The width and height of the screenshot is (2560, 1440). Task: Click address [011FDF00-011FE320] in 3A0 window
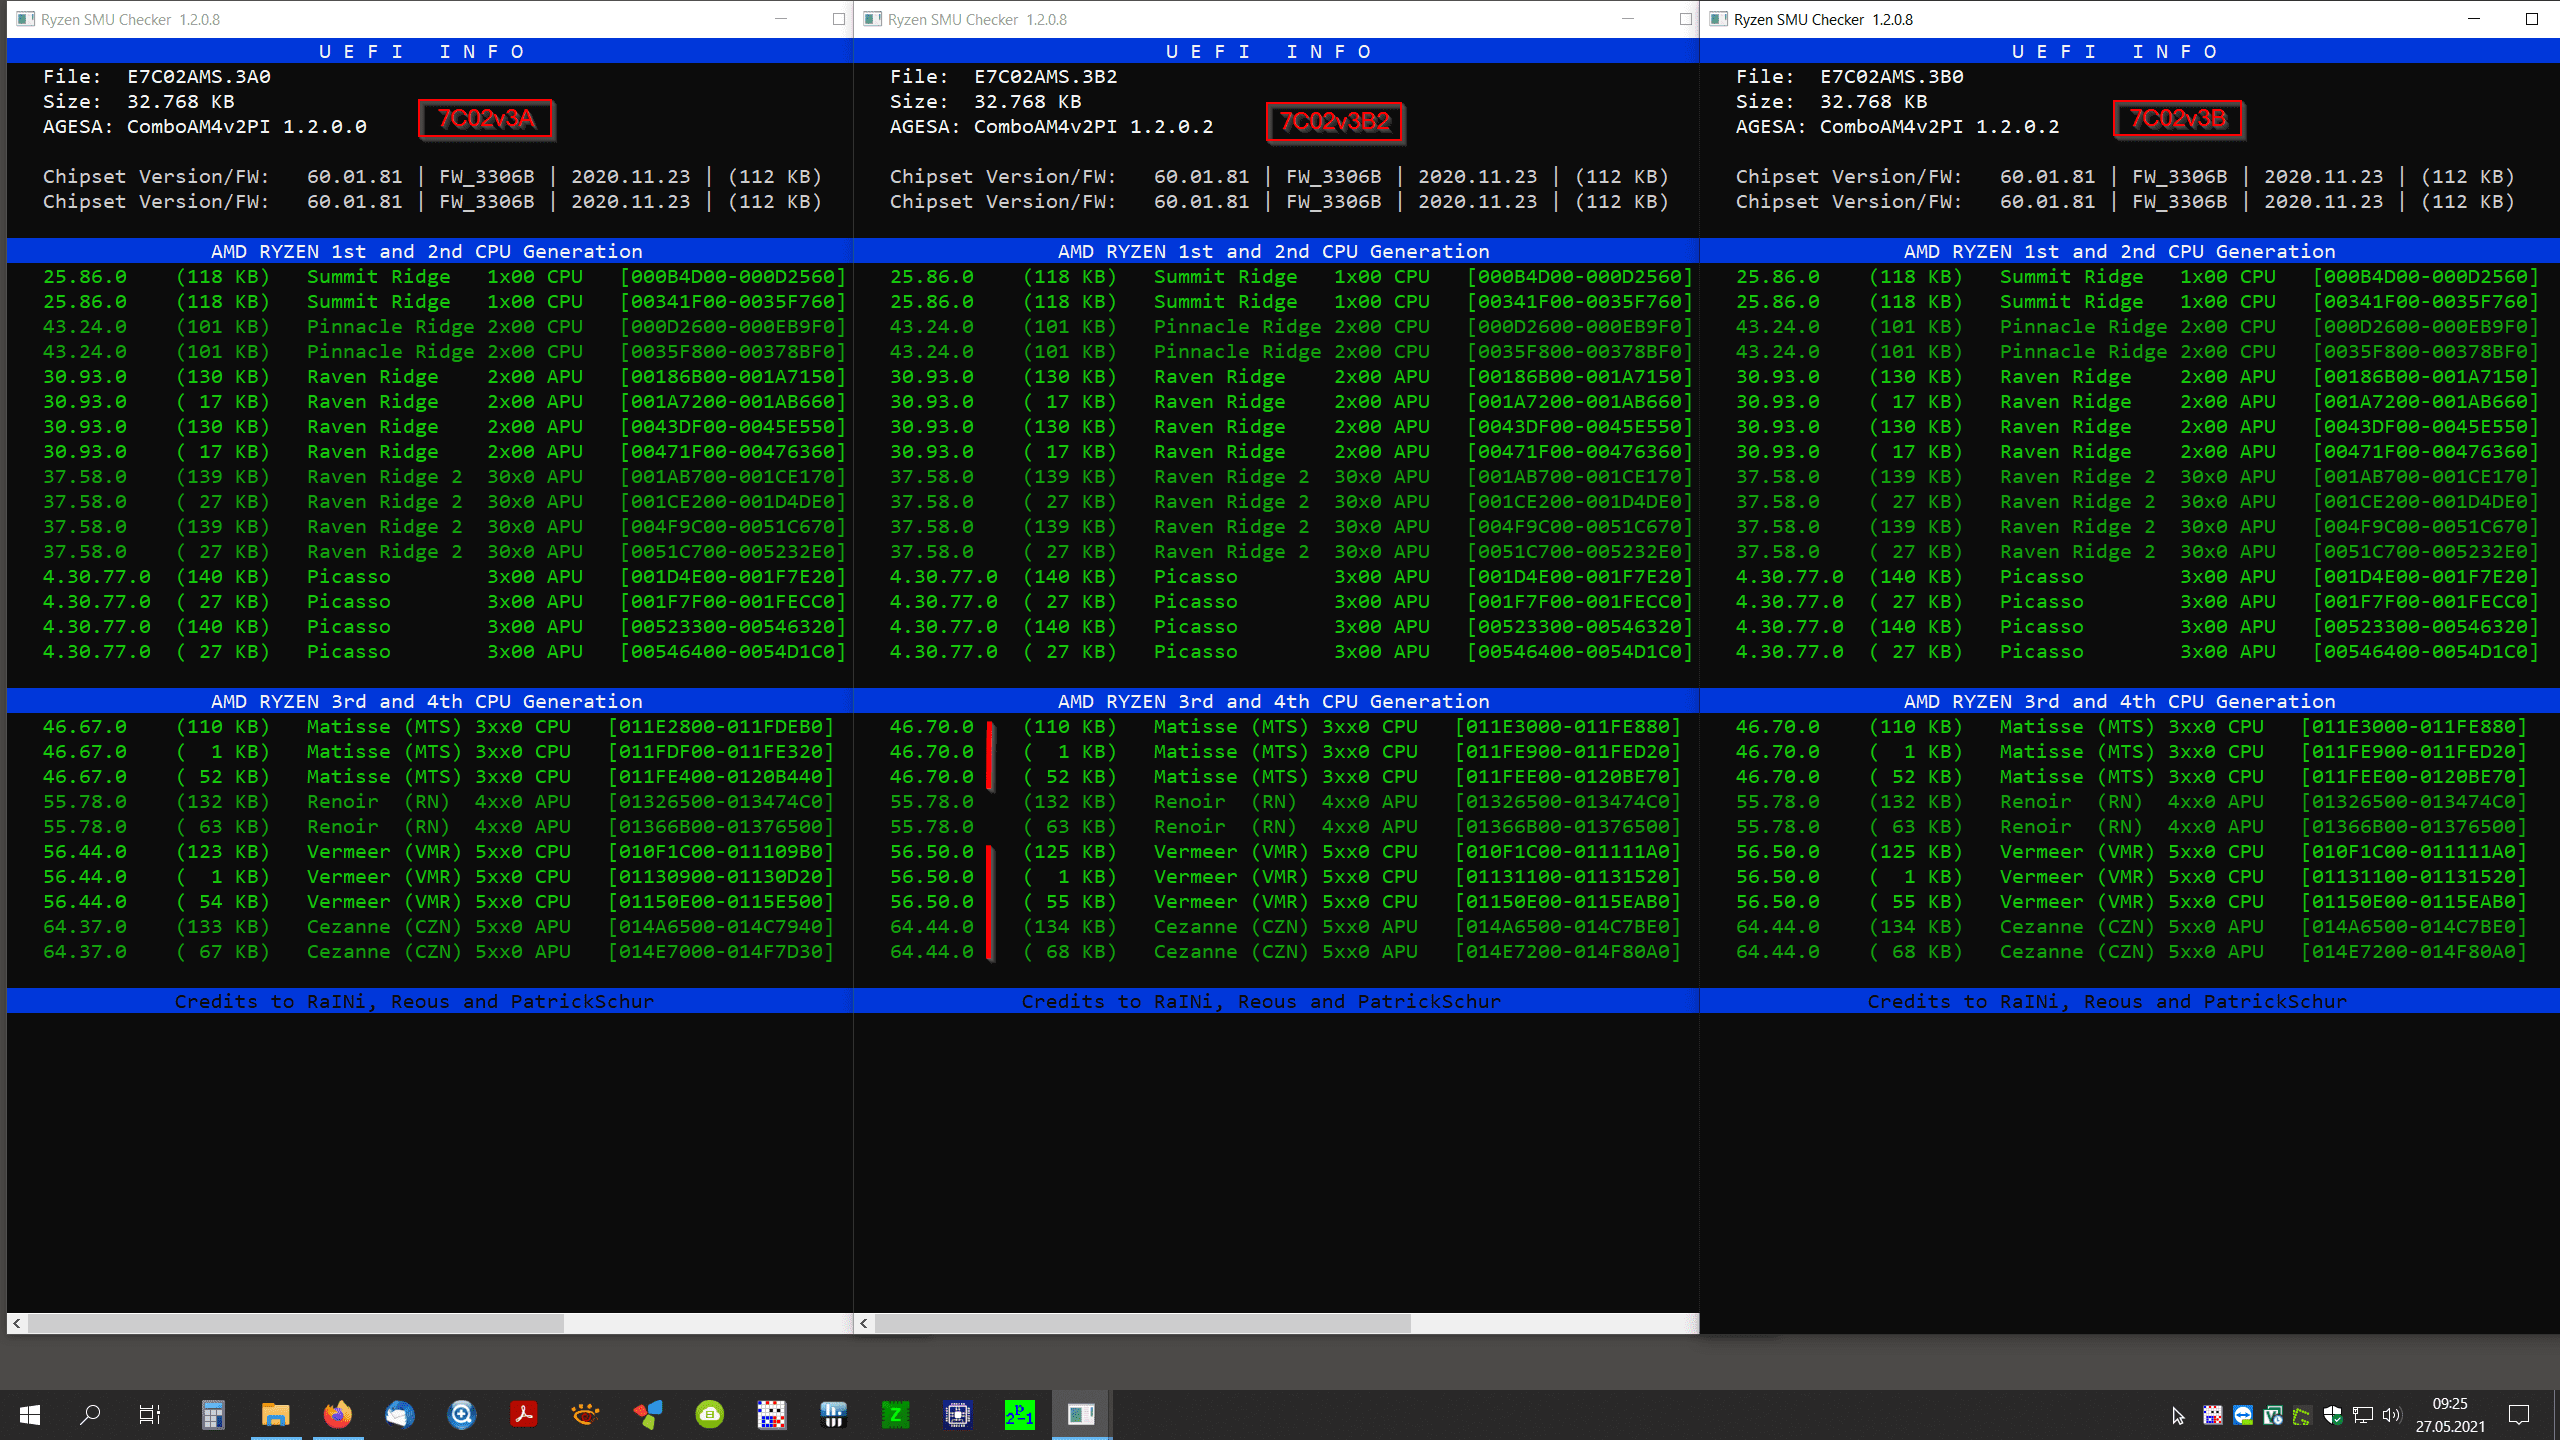[x=721, y=752]
